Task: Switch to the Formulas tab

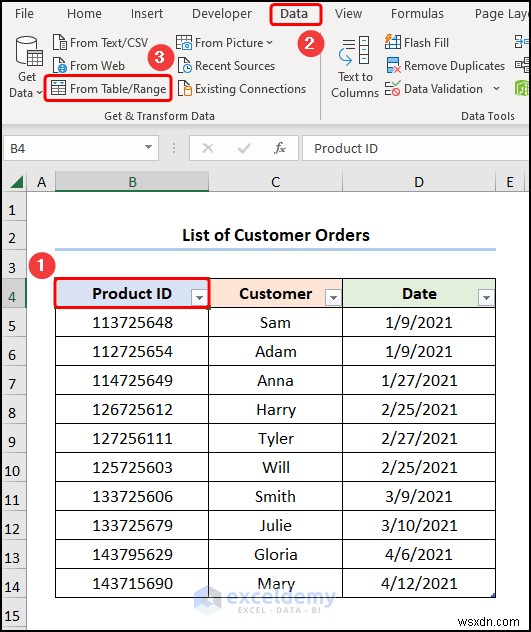Action: (417, 14)
